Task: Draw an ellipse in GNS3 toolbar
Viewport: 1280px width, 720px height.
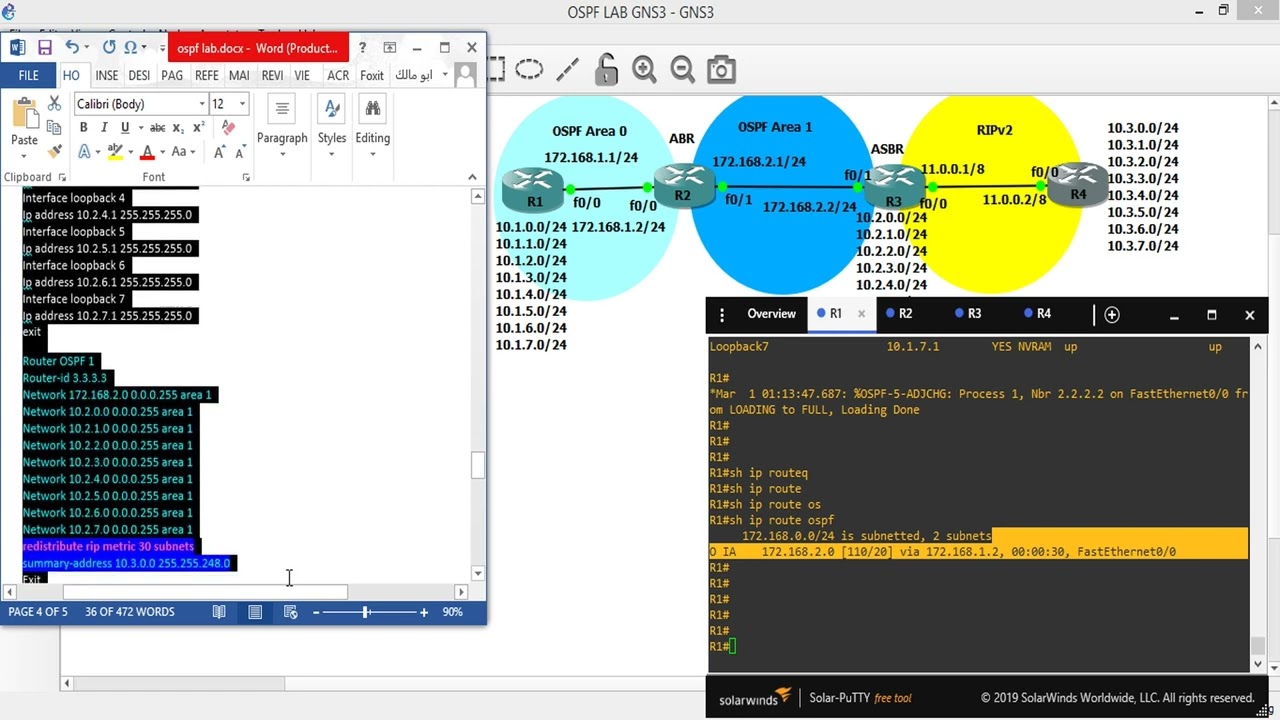Action: (x=529, y=69)
